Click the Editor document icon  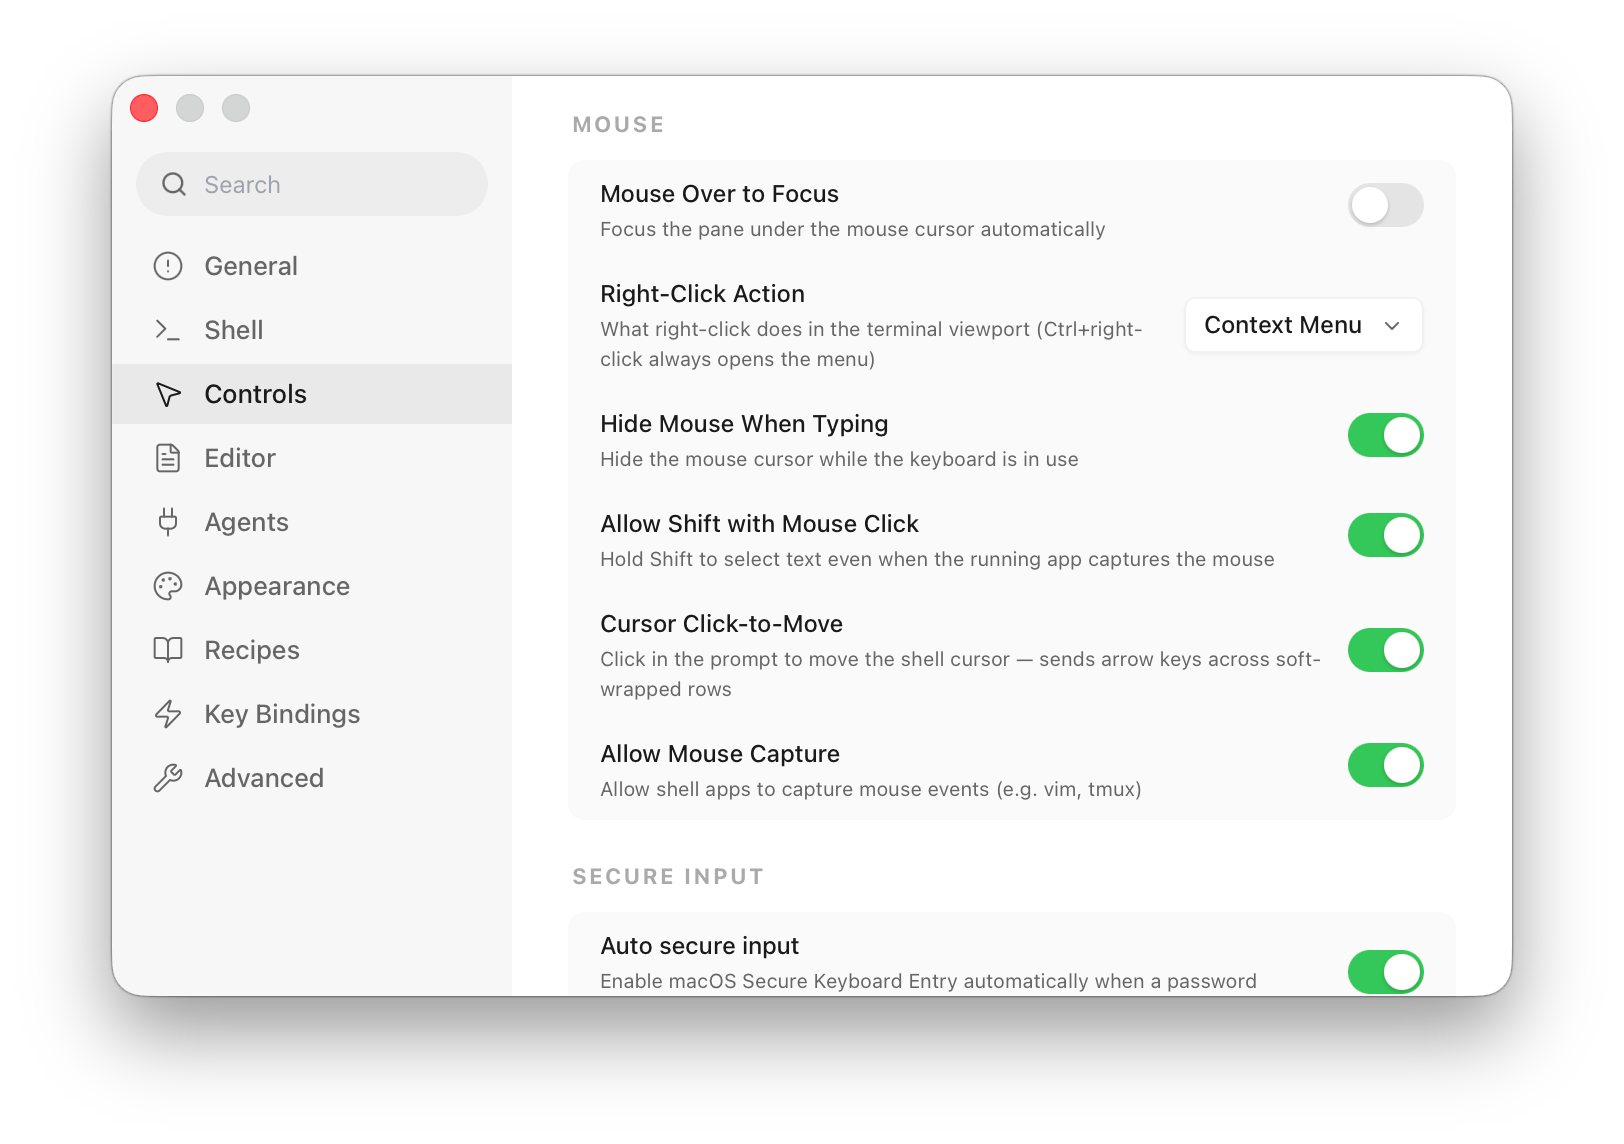pyautogui.click(x=168, y=458)
